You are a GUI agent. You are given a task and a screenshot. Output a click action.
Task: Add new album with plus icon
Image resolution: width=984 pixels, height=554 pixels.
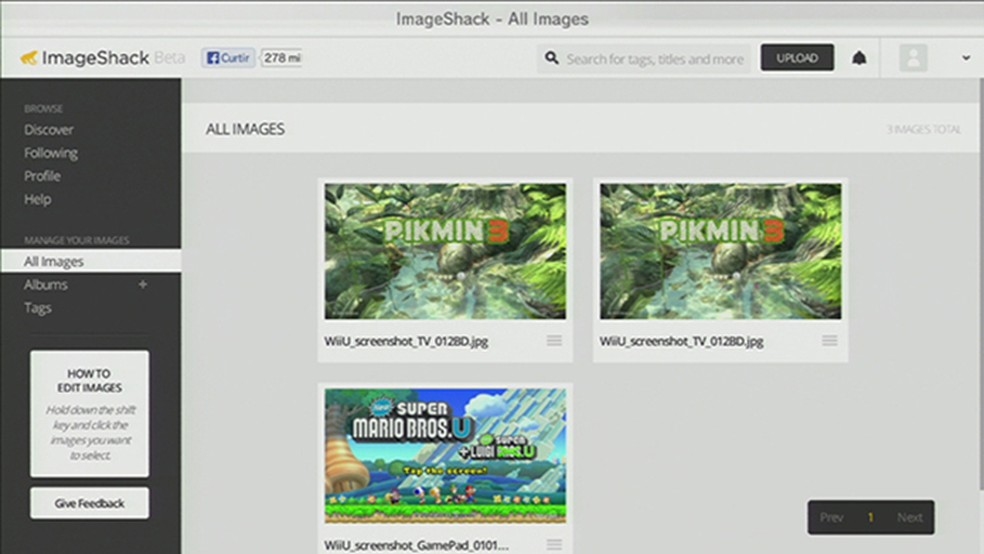coord(142,285)
